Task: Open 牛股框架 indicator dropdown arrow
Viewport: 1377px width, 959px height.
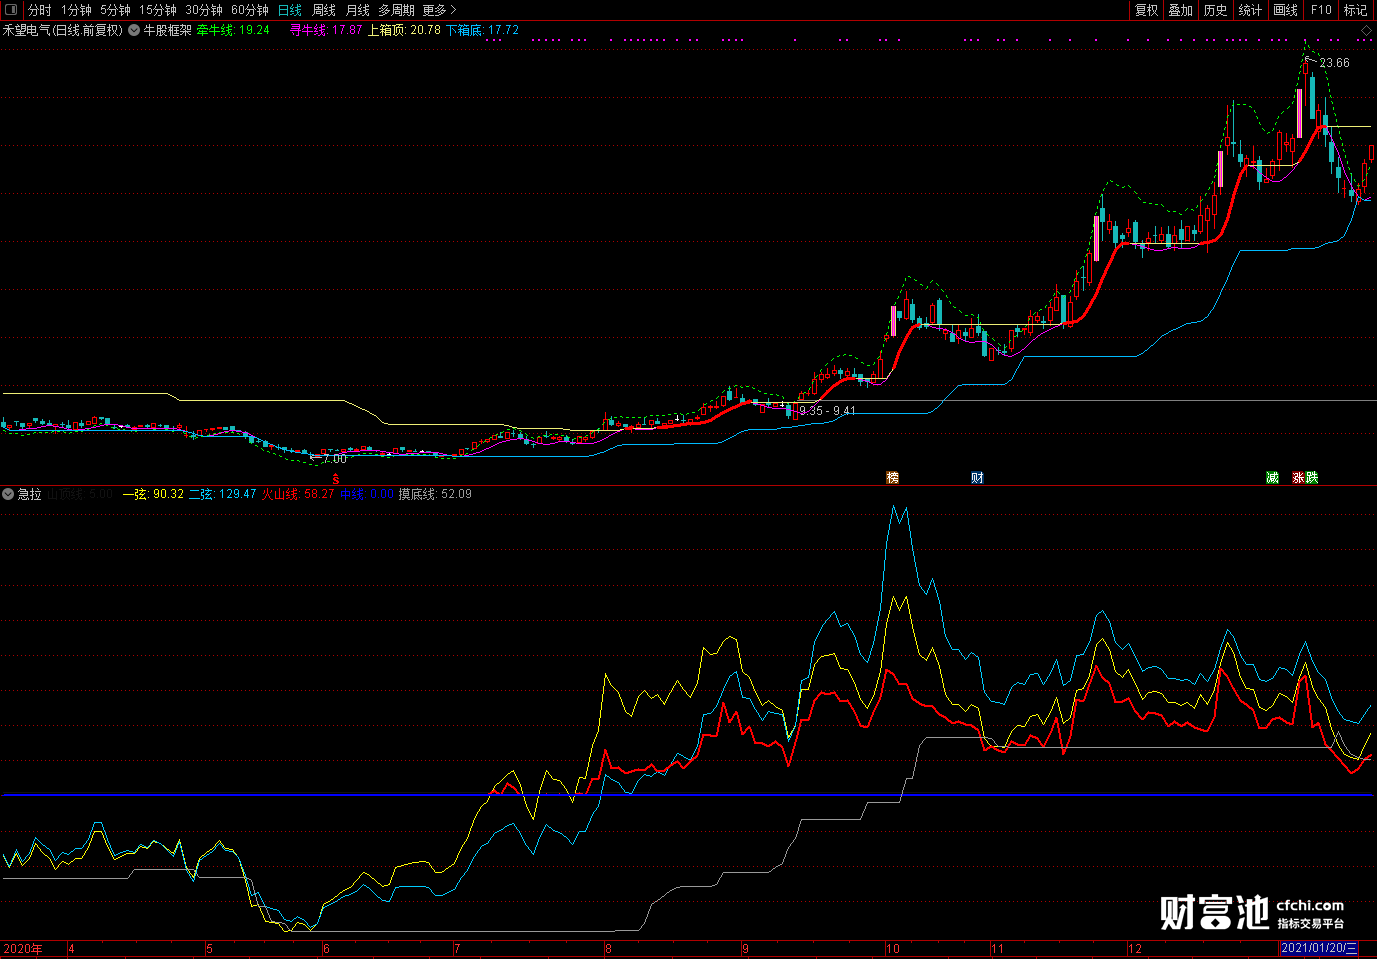Action: coord(134,30)
